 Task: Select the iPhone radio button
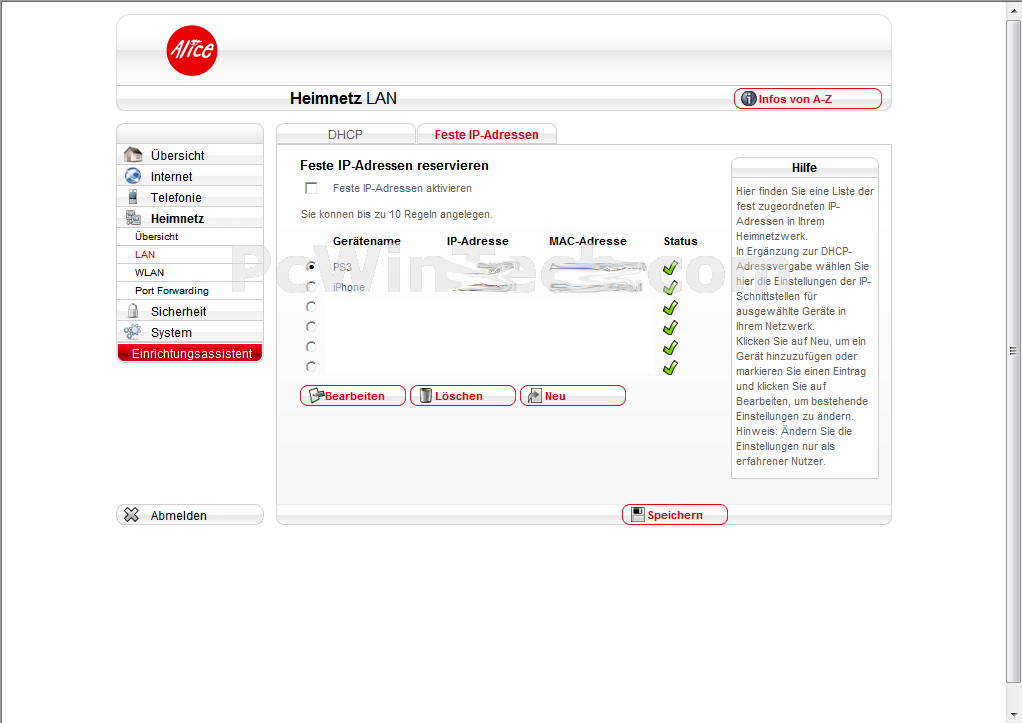pyautogui.click(x=311, y=286)
